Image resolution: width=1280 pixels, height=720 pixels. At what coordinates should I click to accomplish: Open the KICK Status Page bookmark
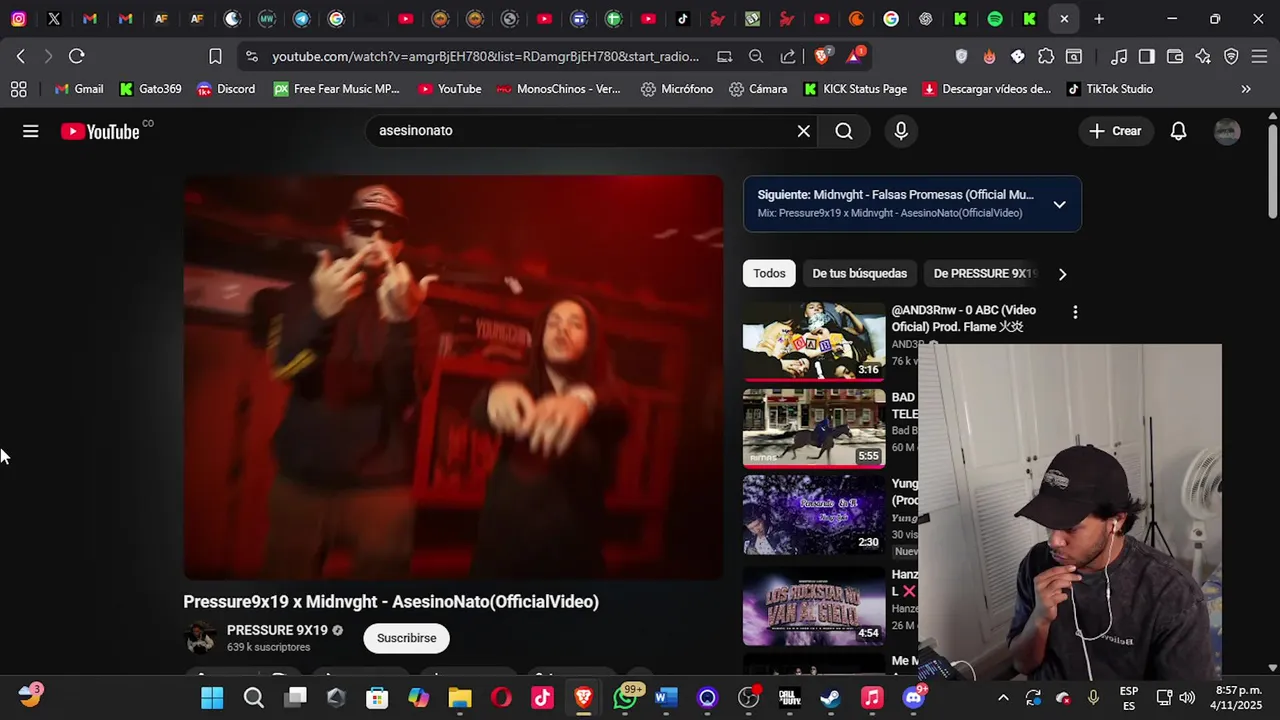pyautogui.click(x=855, y=89)
